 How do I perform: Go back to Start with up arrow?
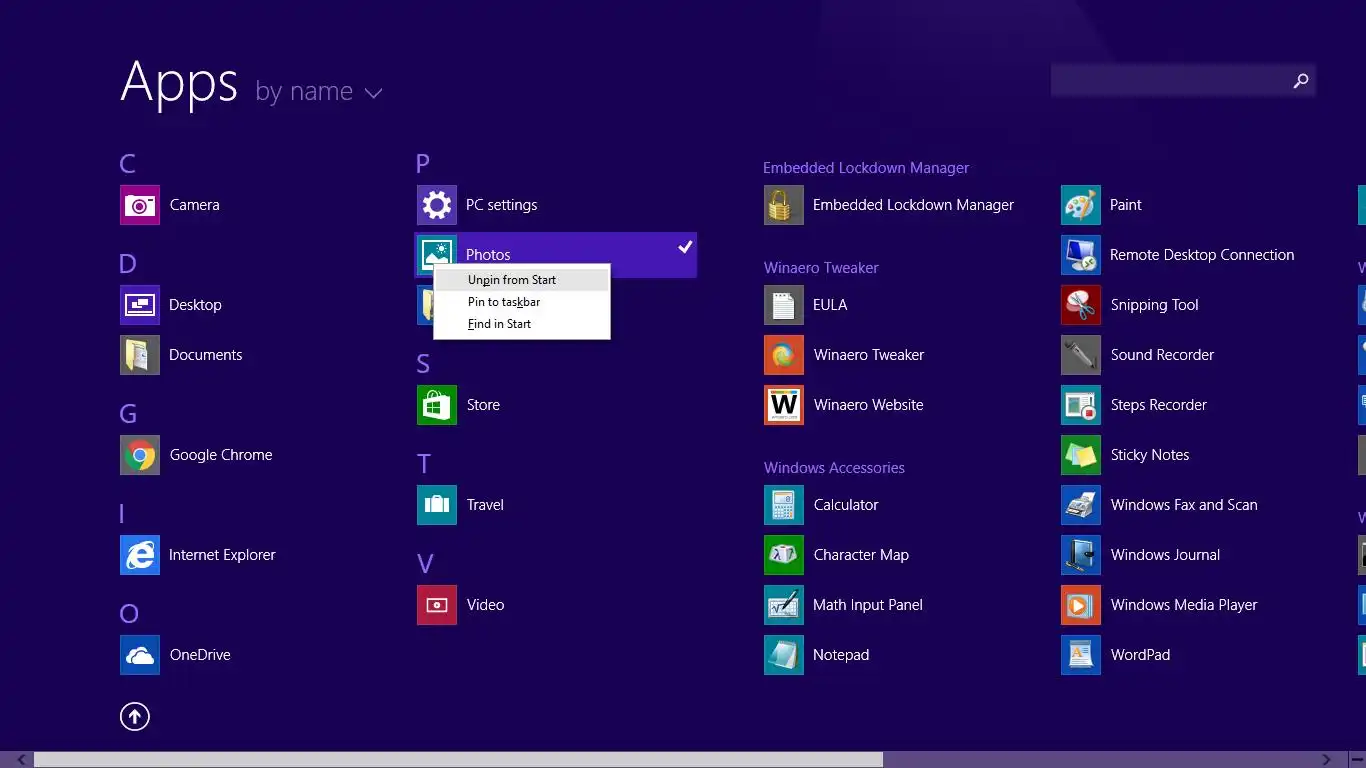point(135,716)
